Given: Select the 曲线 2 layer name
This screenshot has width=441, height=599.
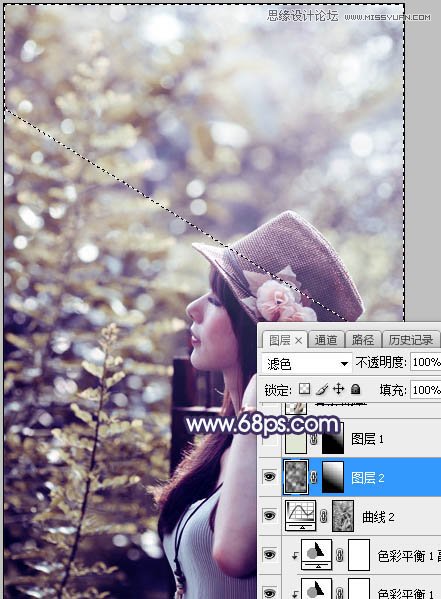Looking at the screenshot, I should 378,517.
